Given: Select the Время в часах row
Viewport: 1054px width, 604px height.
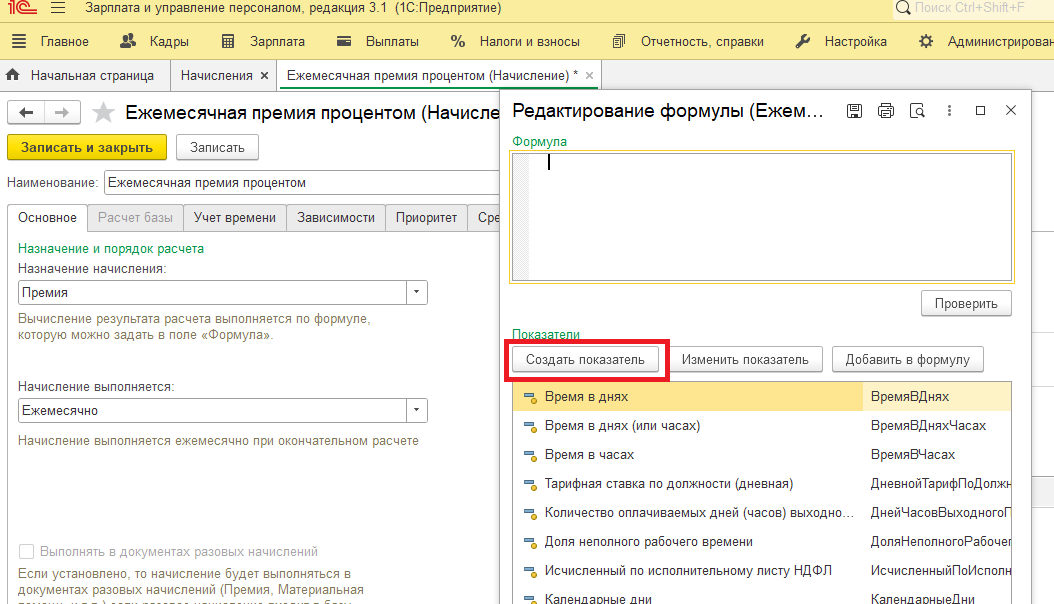Looking at the screenshot, I should pos(762,454).
